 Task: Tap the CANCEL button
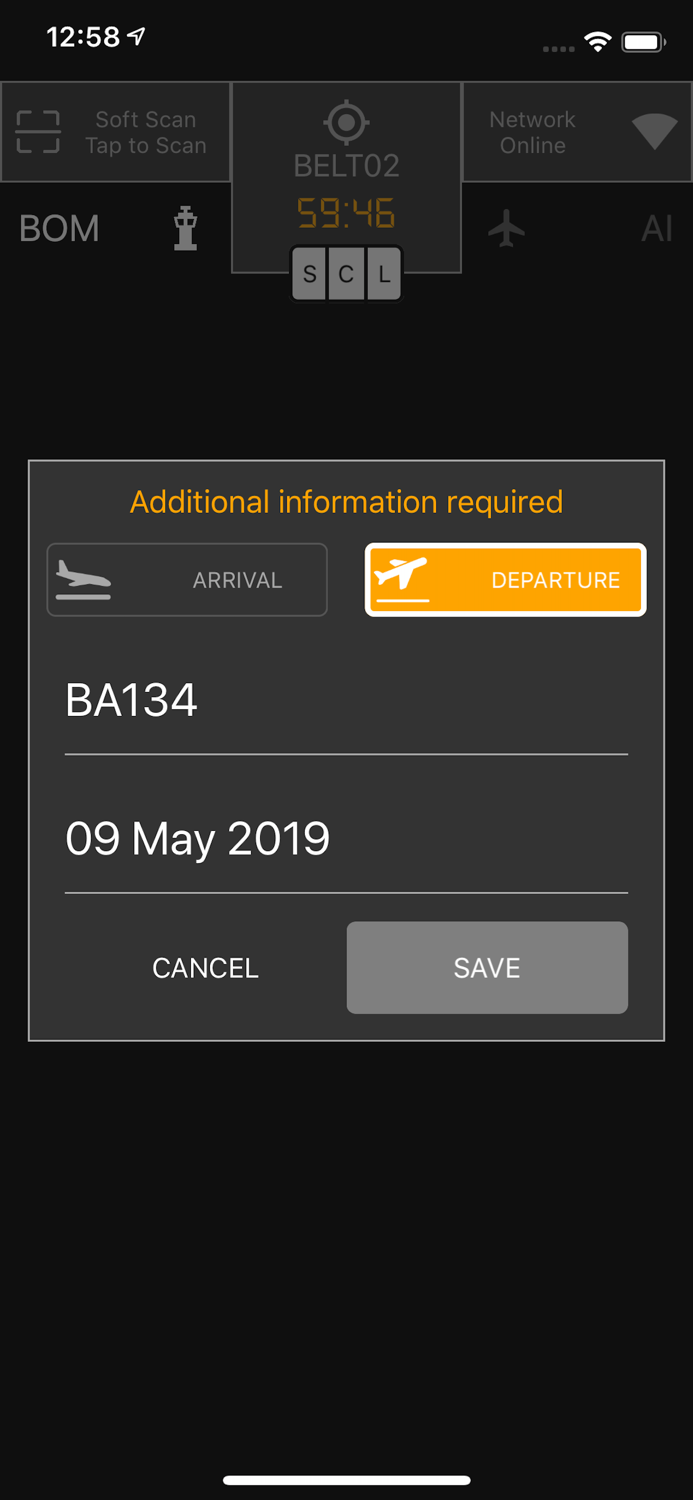pyautogui.click(x=204, y=967)
